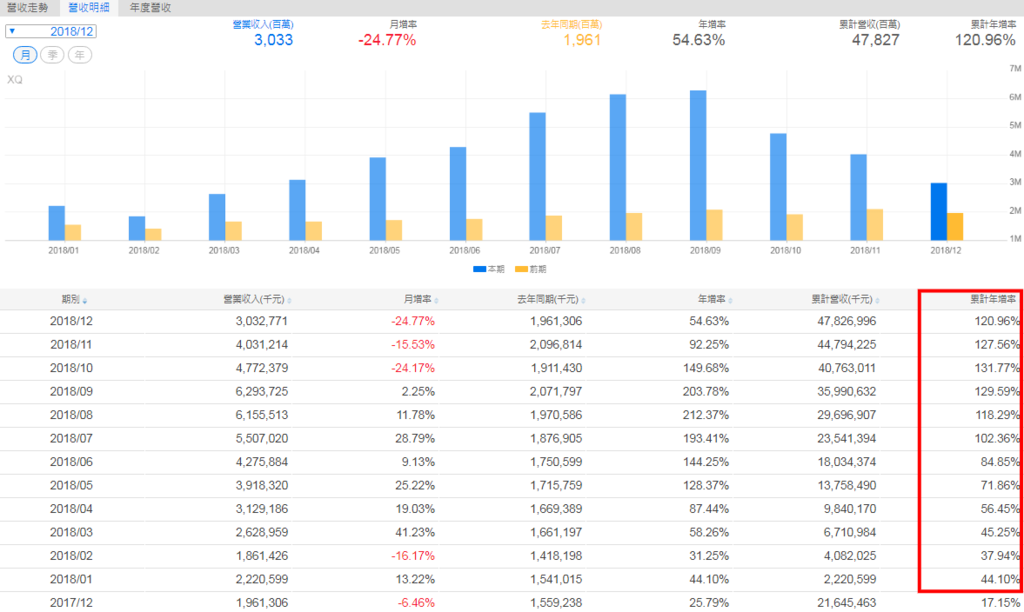
Task: Select the 2018/09 blue bar in chart
Action: (697, 165)
